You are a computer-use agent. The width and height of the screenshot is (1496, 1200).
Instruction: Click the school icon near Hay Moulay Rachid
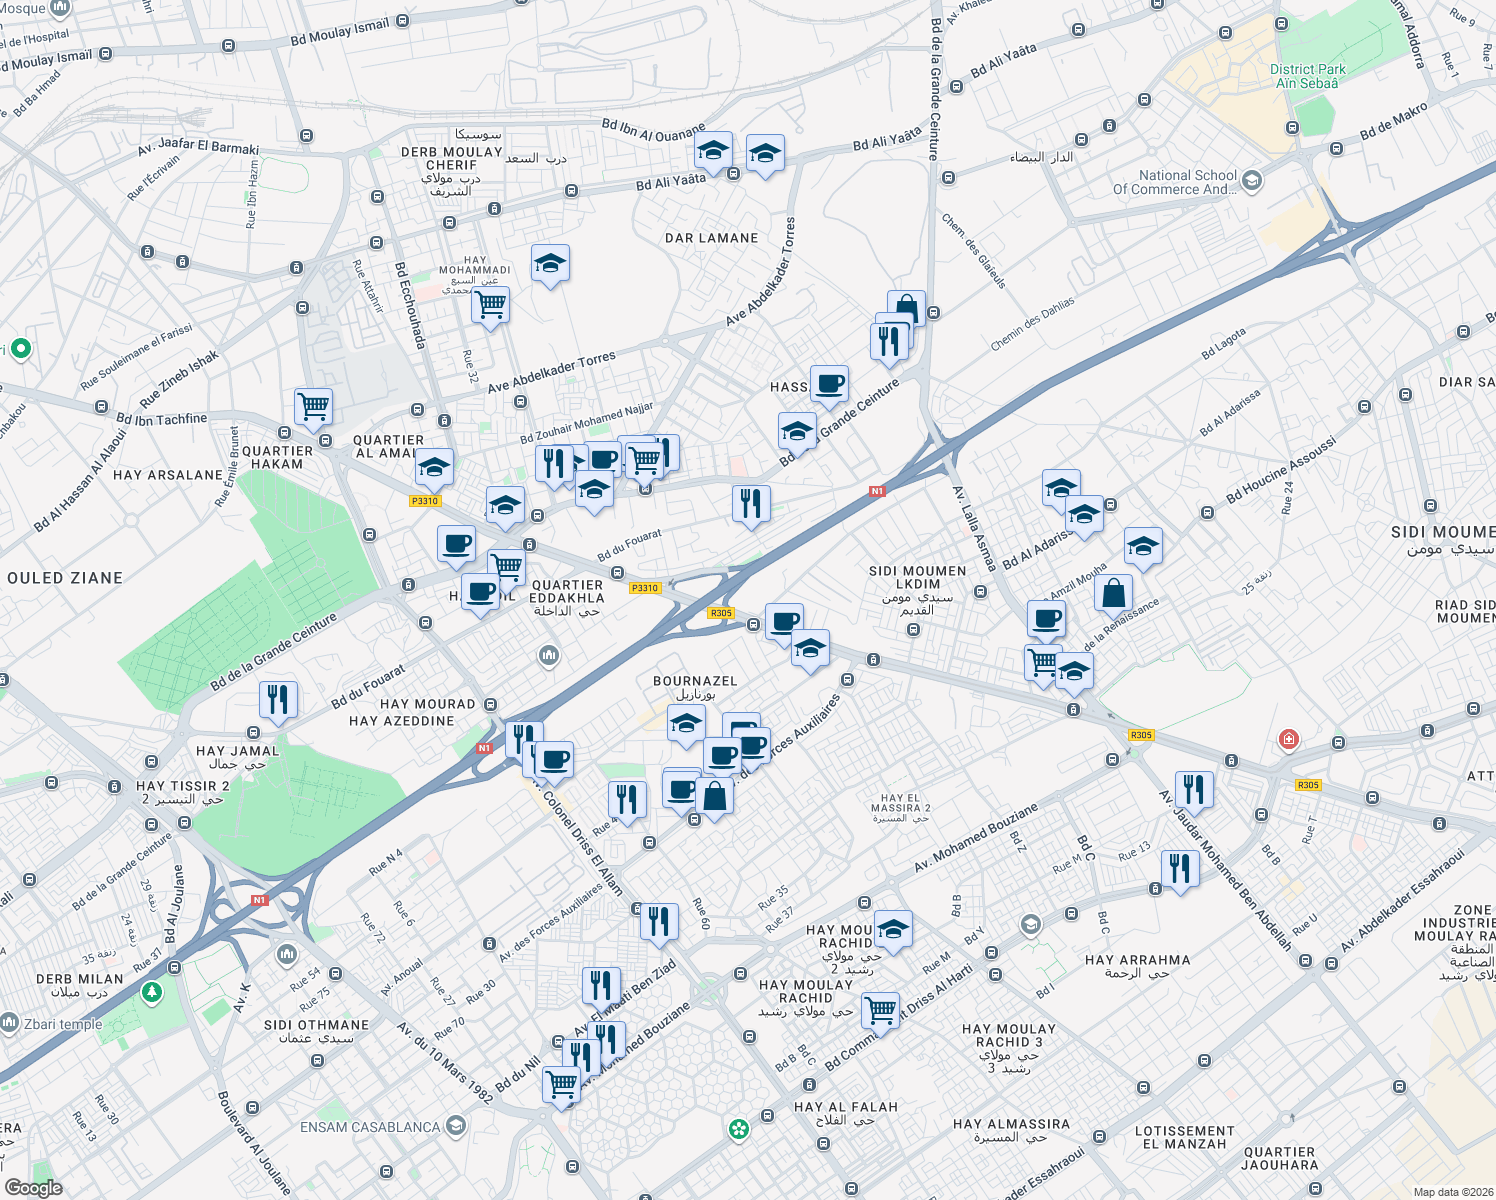(892, 931)
